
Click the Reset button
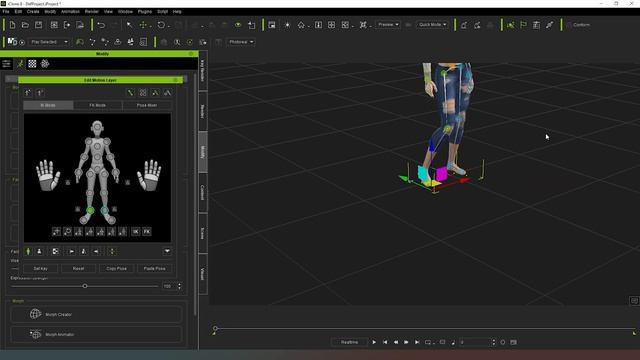78,269
